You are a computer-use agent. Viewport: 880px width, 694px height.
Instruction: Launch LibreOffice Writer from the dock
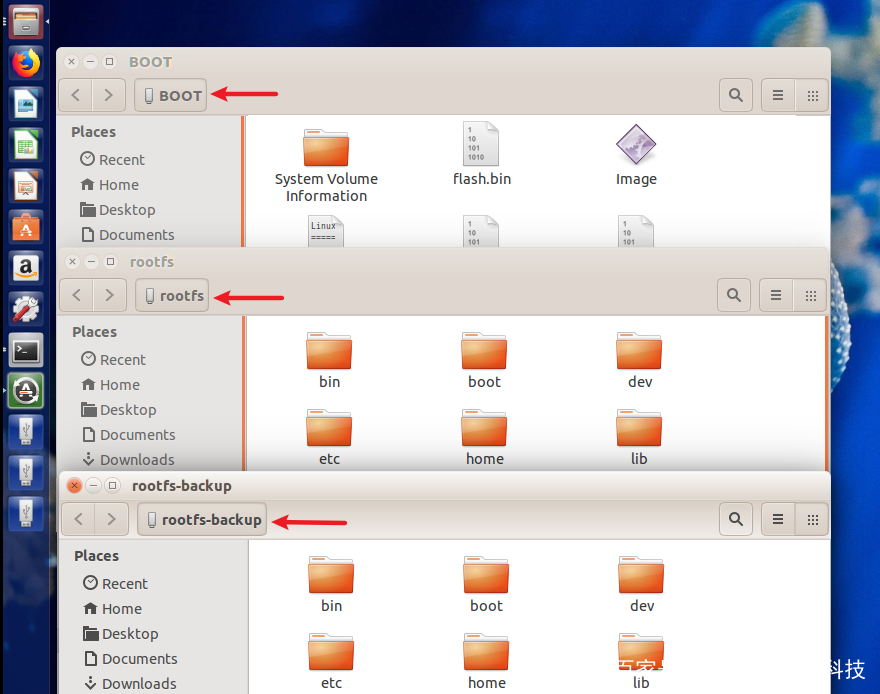point(26,104)
